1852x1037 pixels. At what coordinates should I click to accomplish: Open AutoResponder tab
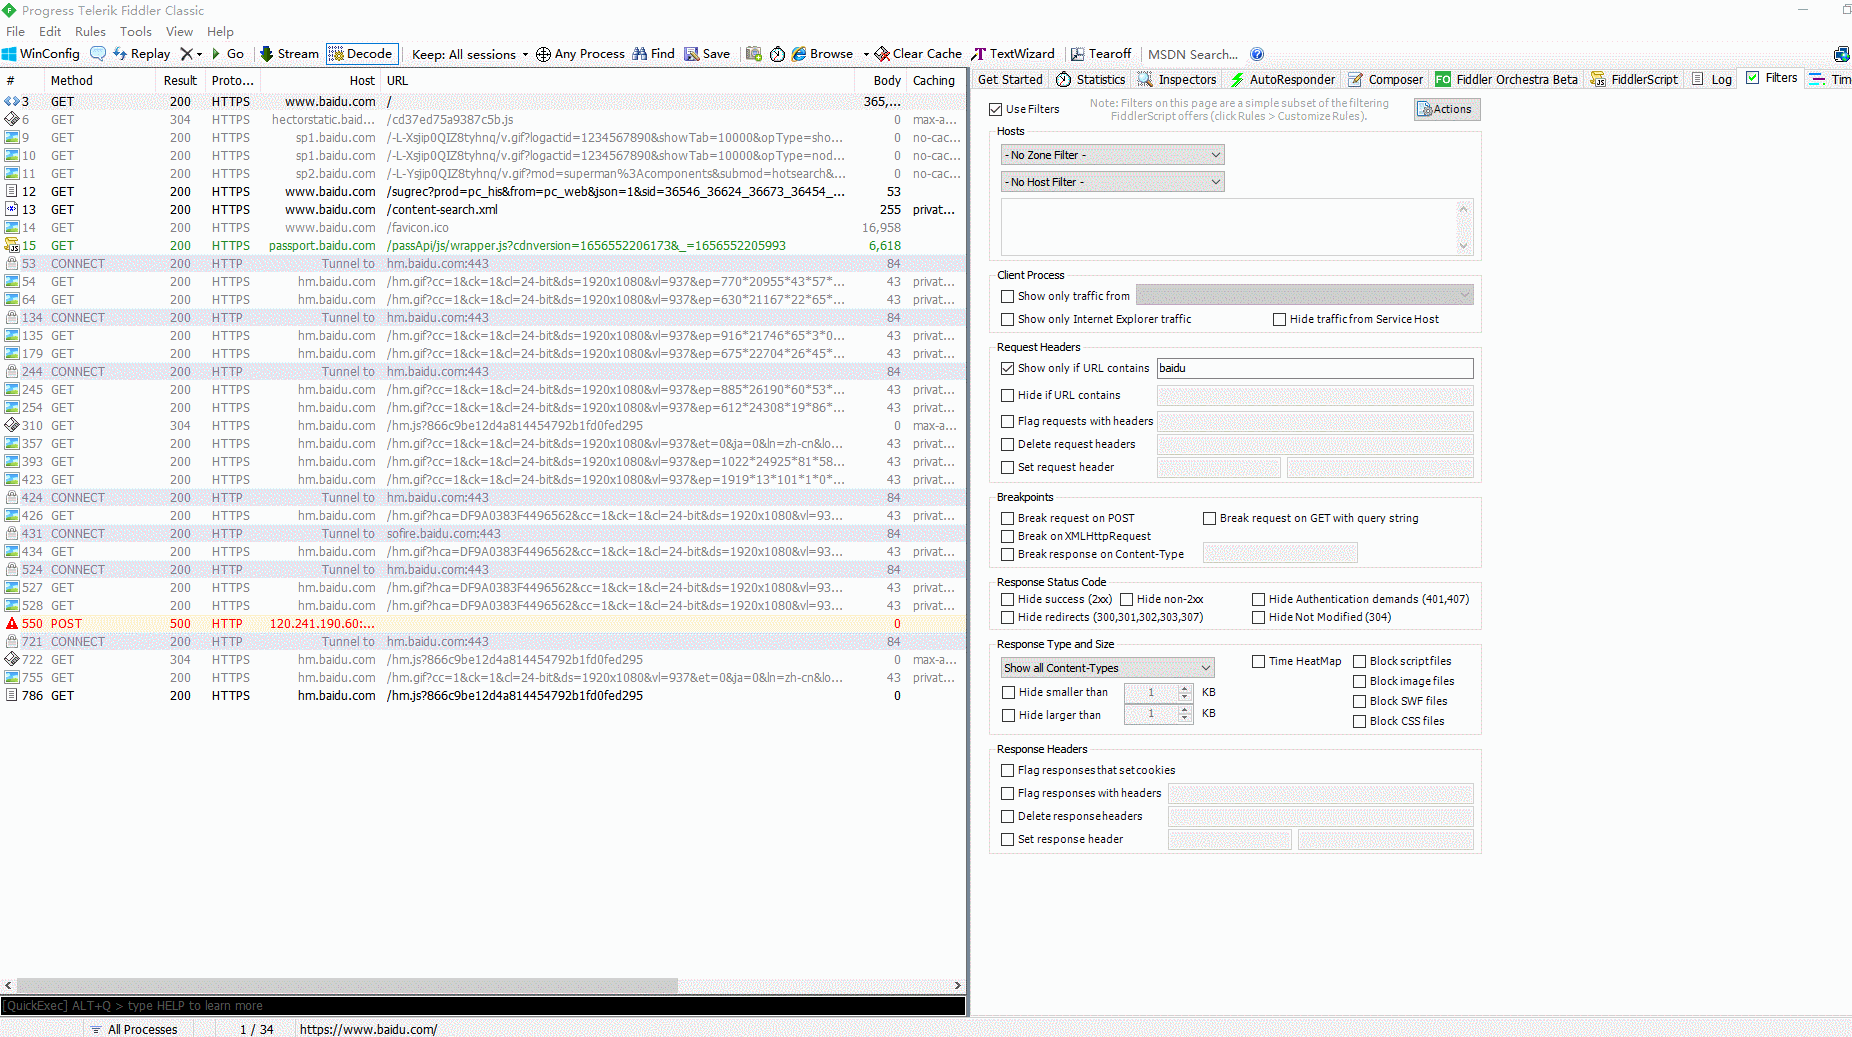click(x=1283, y=80)
